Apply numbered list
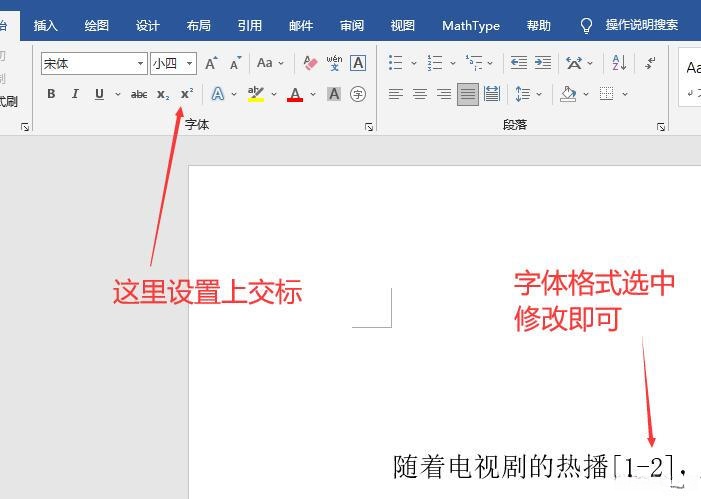701x499 pixels. pyautogui.click(x=435, y=63)
